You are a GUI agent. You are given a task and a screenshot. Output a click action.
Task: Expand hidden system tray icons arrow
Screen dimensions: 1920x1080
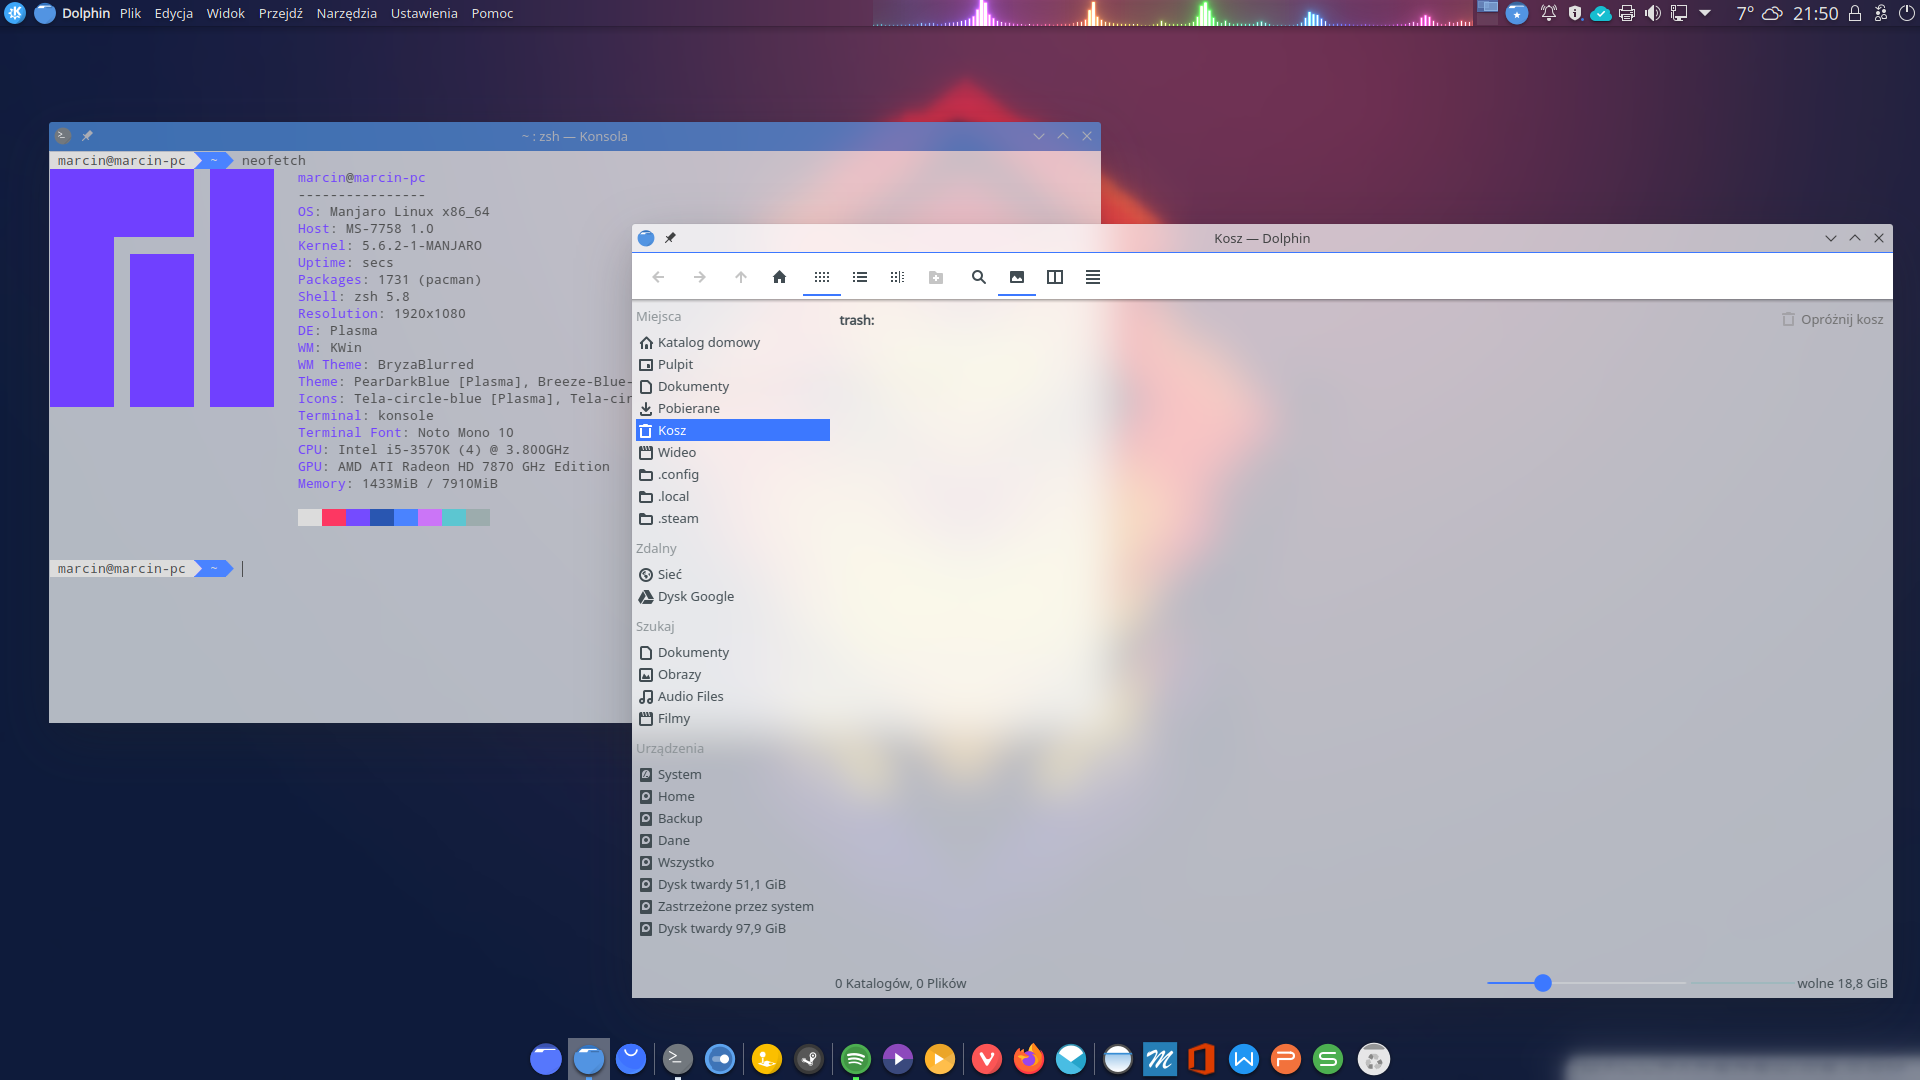[1705, 13]
